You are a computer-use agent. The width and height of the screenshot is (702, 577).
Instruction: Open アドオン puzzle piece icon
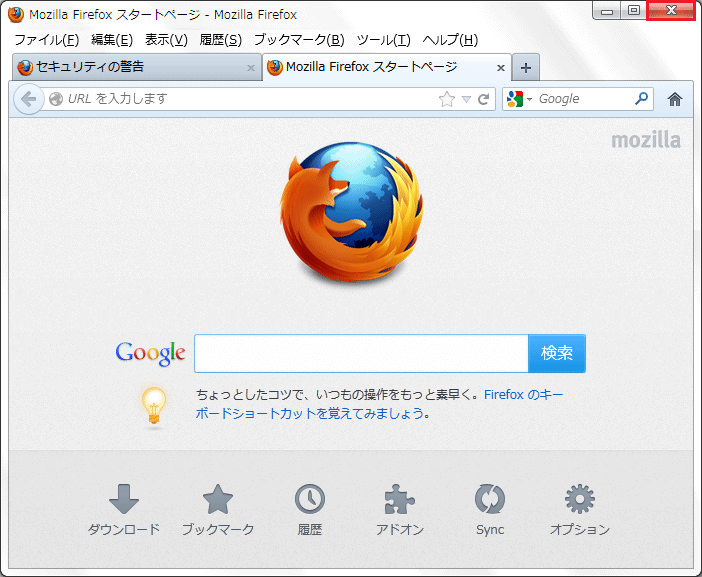click(x=400, y=510)
